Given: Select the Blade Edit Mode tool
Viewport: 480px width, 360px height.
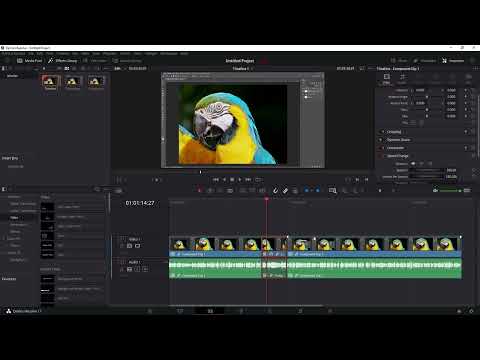Looking at the screenshot, I should [230, 190].
